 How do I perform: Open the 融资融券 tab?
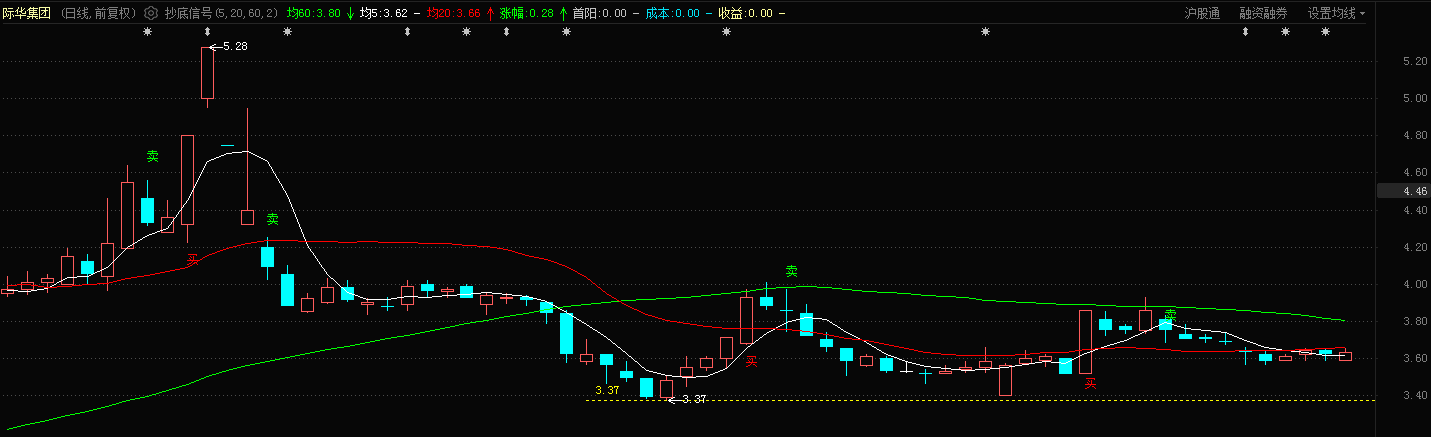(1263, 13)
